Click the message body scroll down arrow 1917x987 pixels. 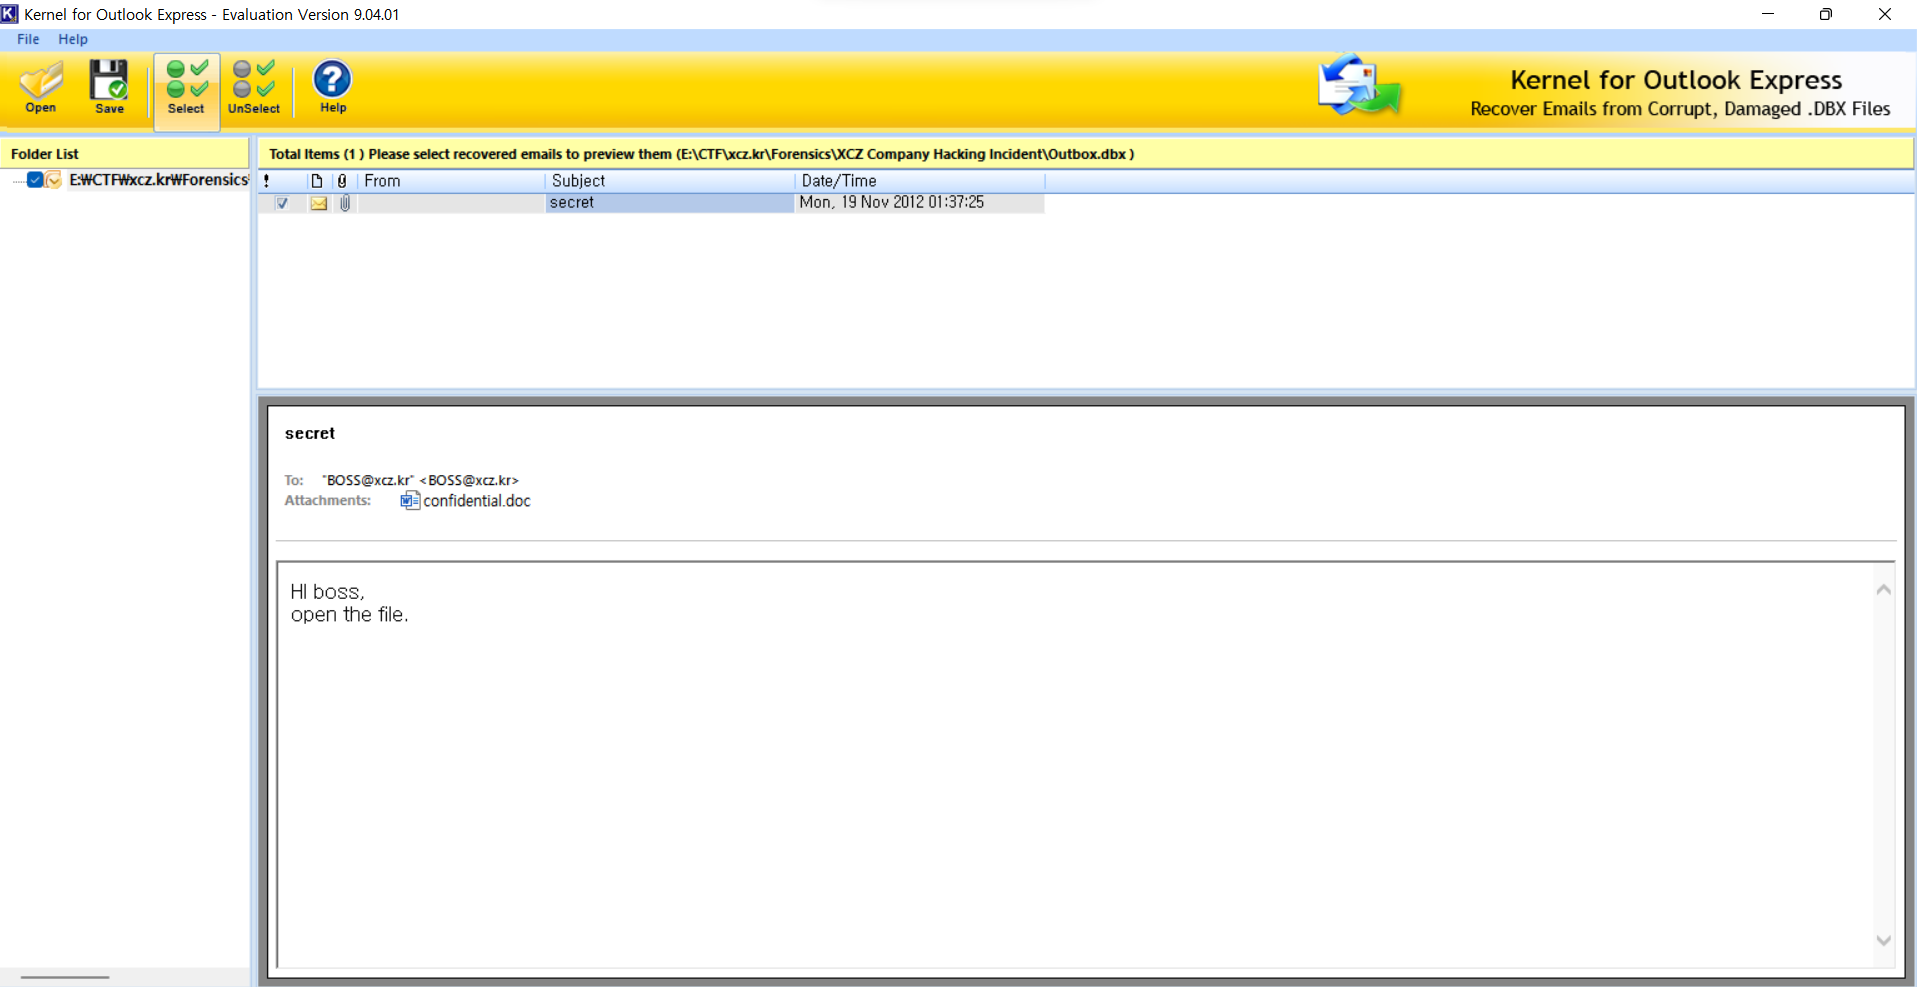[x=1883, y=940]
